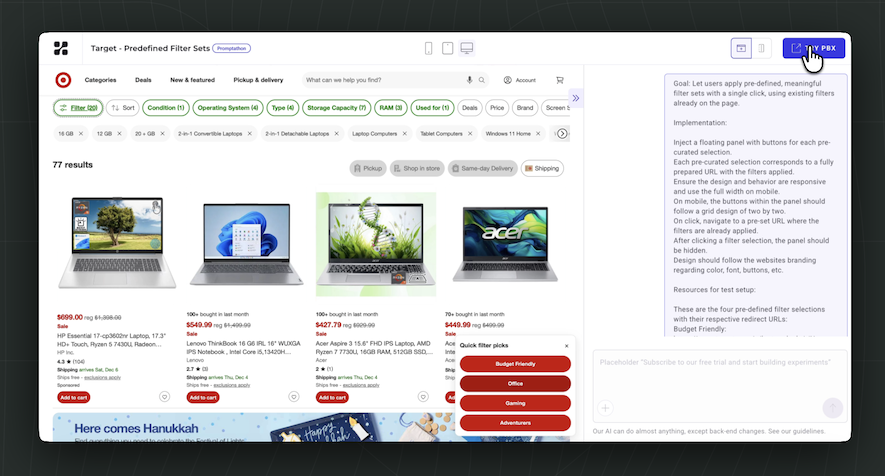885x476 pixels.
Task: Open the Acer Aspire DNA-screen laptop image
Action: pos(376,244)
